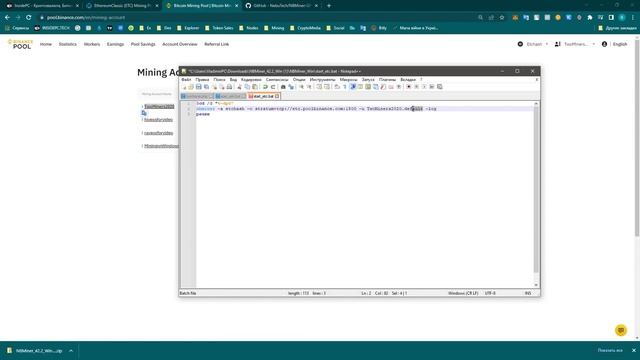Reload the page in Chrome

pyautogui.click(x=29, y=18)
